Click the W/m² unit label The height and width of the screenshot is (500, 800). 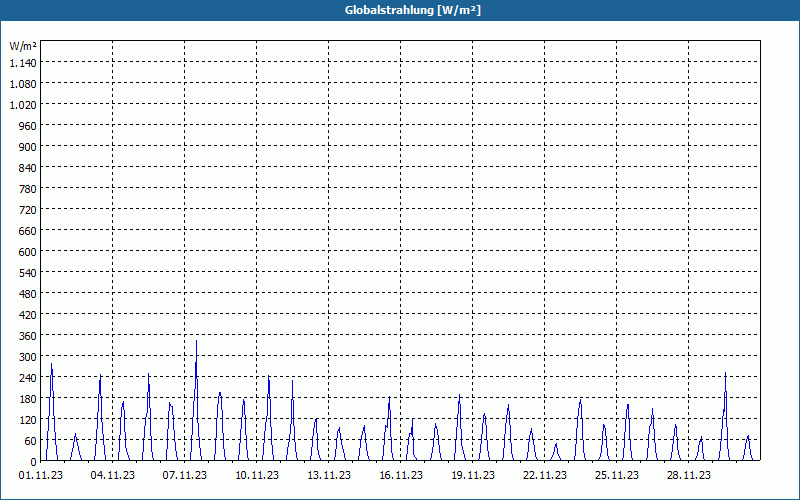click(23, 46)
